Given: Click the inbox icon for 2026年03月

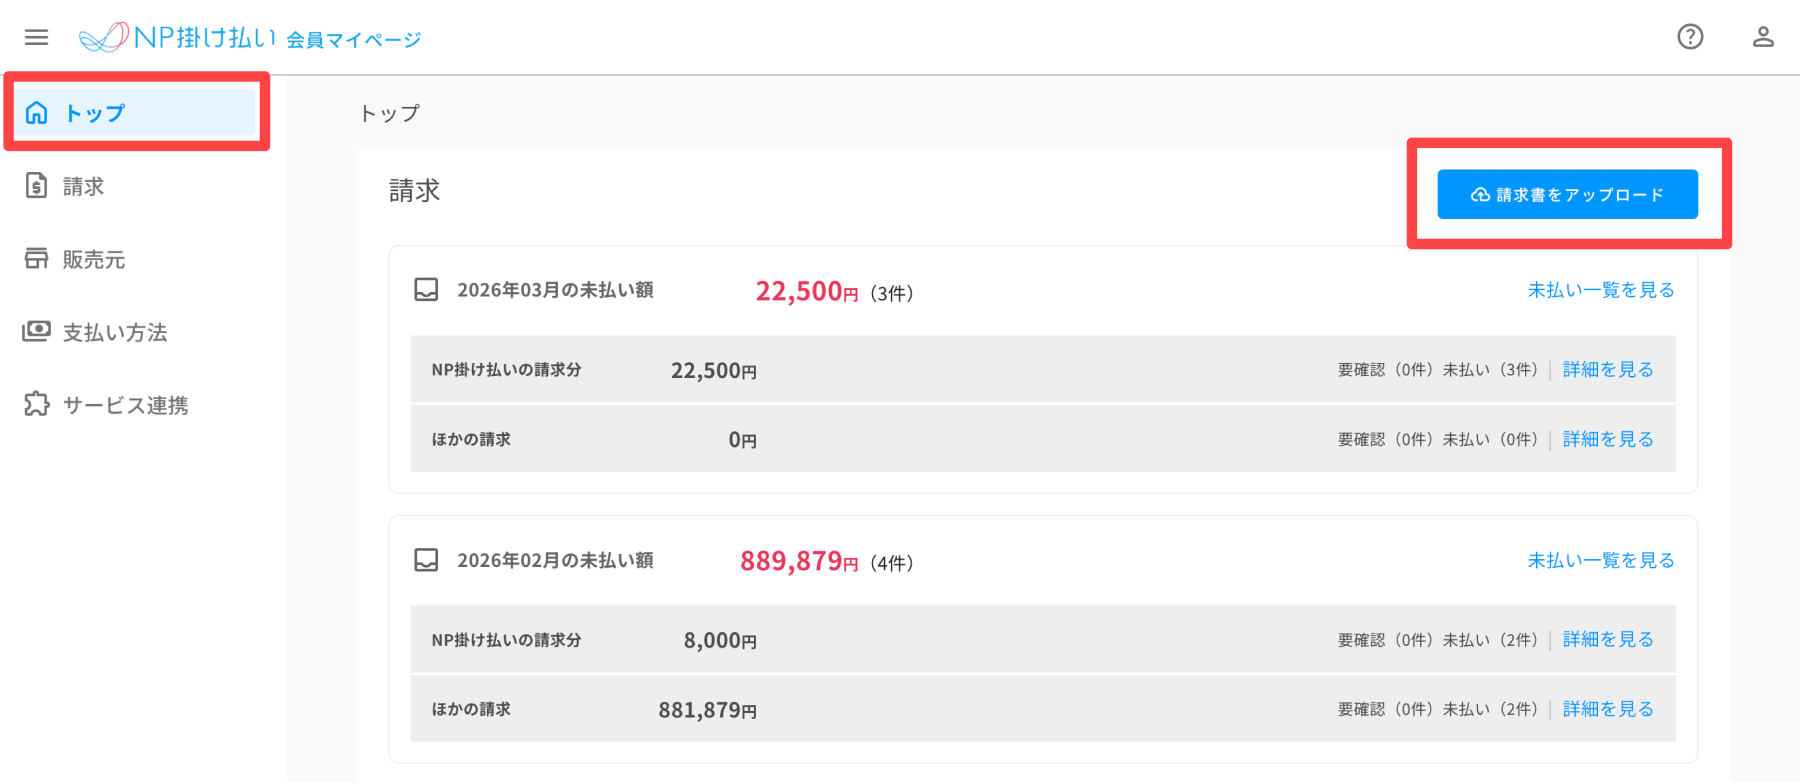Looking at the screenshot, I should (426, 290).
